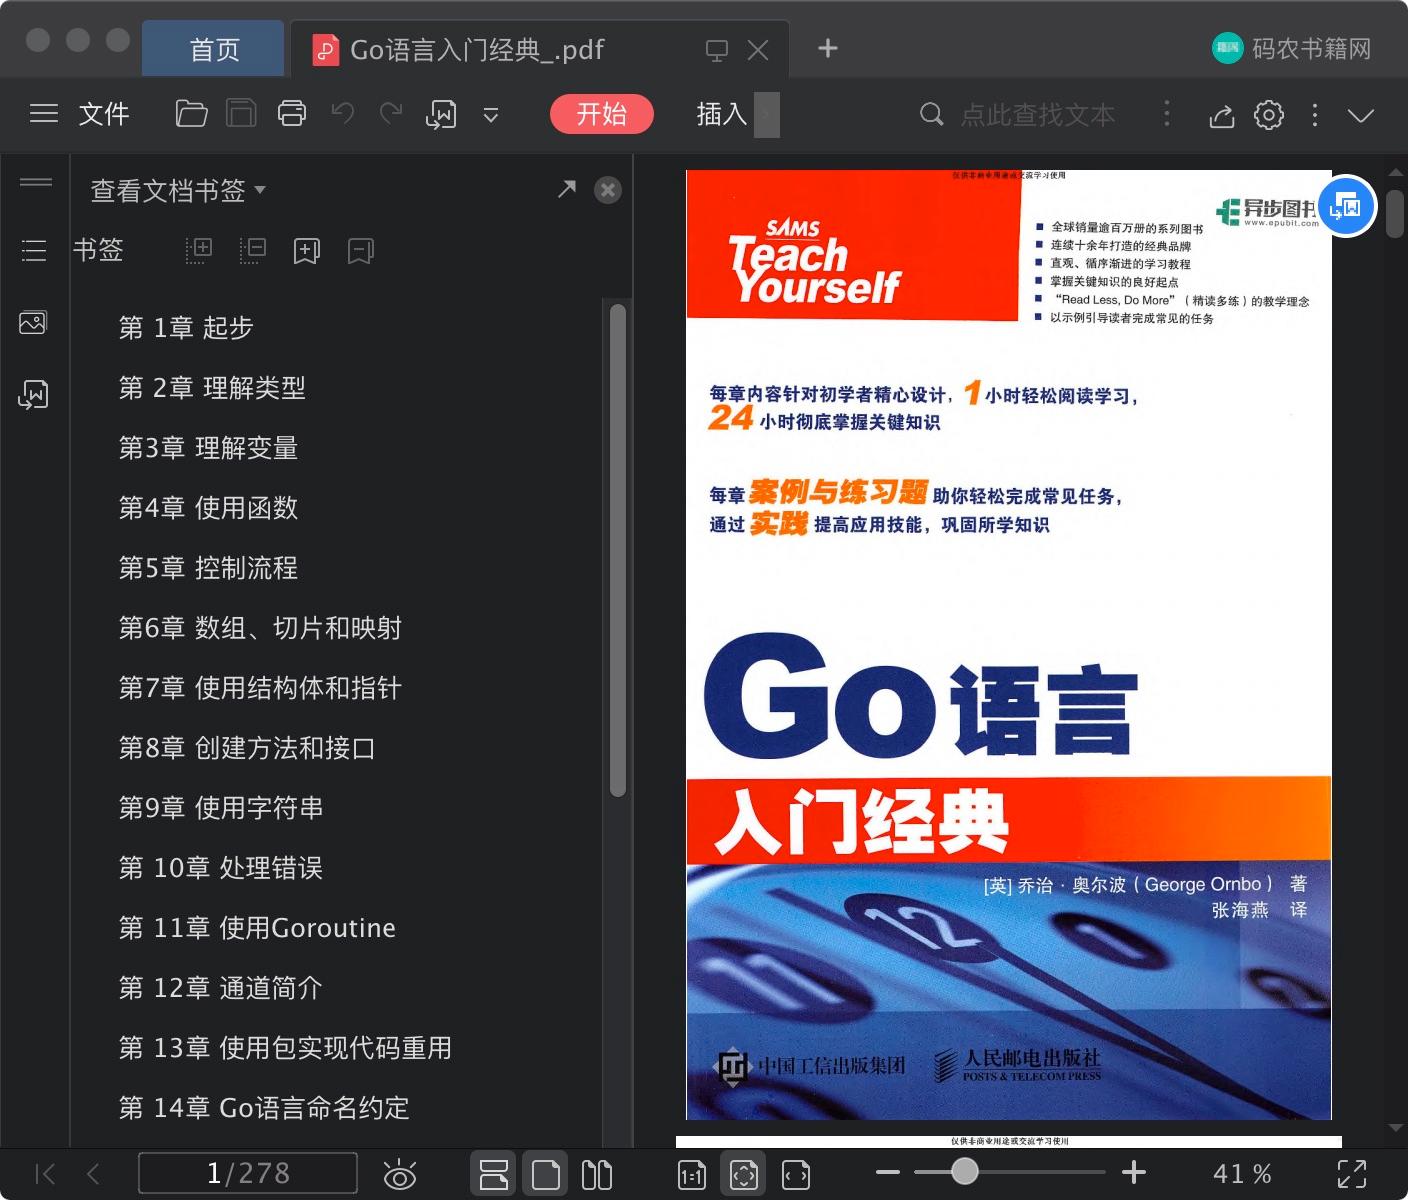This screenshot has height=1200, width=1408.
Task: Click the tab display mode monitor icon
Action: (717, 50)
